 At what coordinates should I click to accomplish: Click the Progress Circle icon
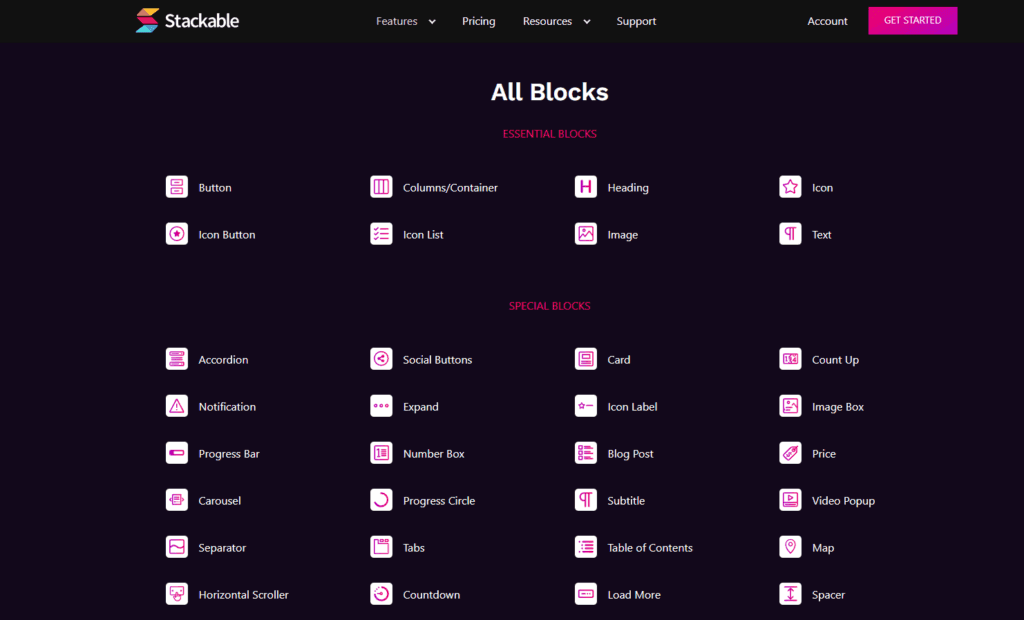381,500
